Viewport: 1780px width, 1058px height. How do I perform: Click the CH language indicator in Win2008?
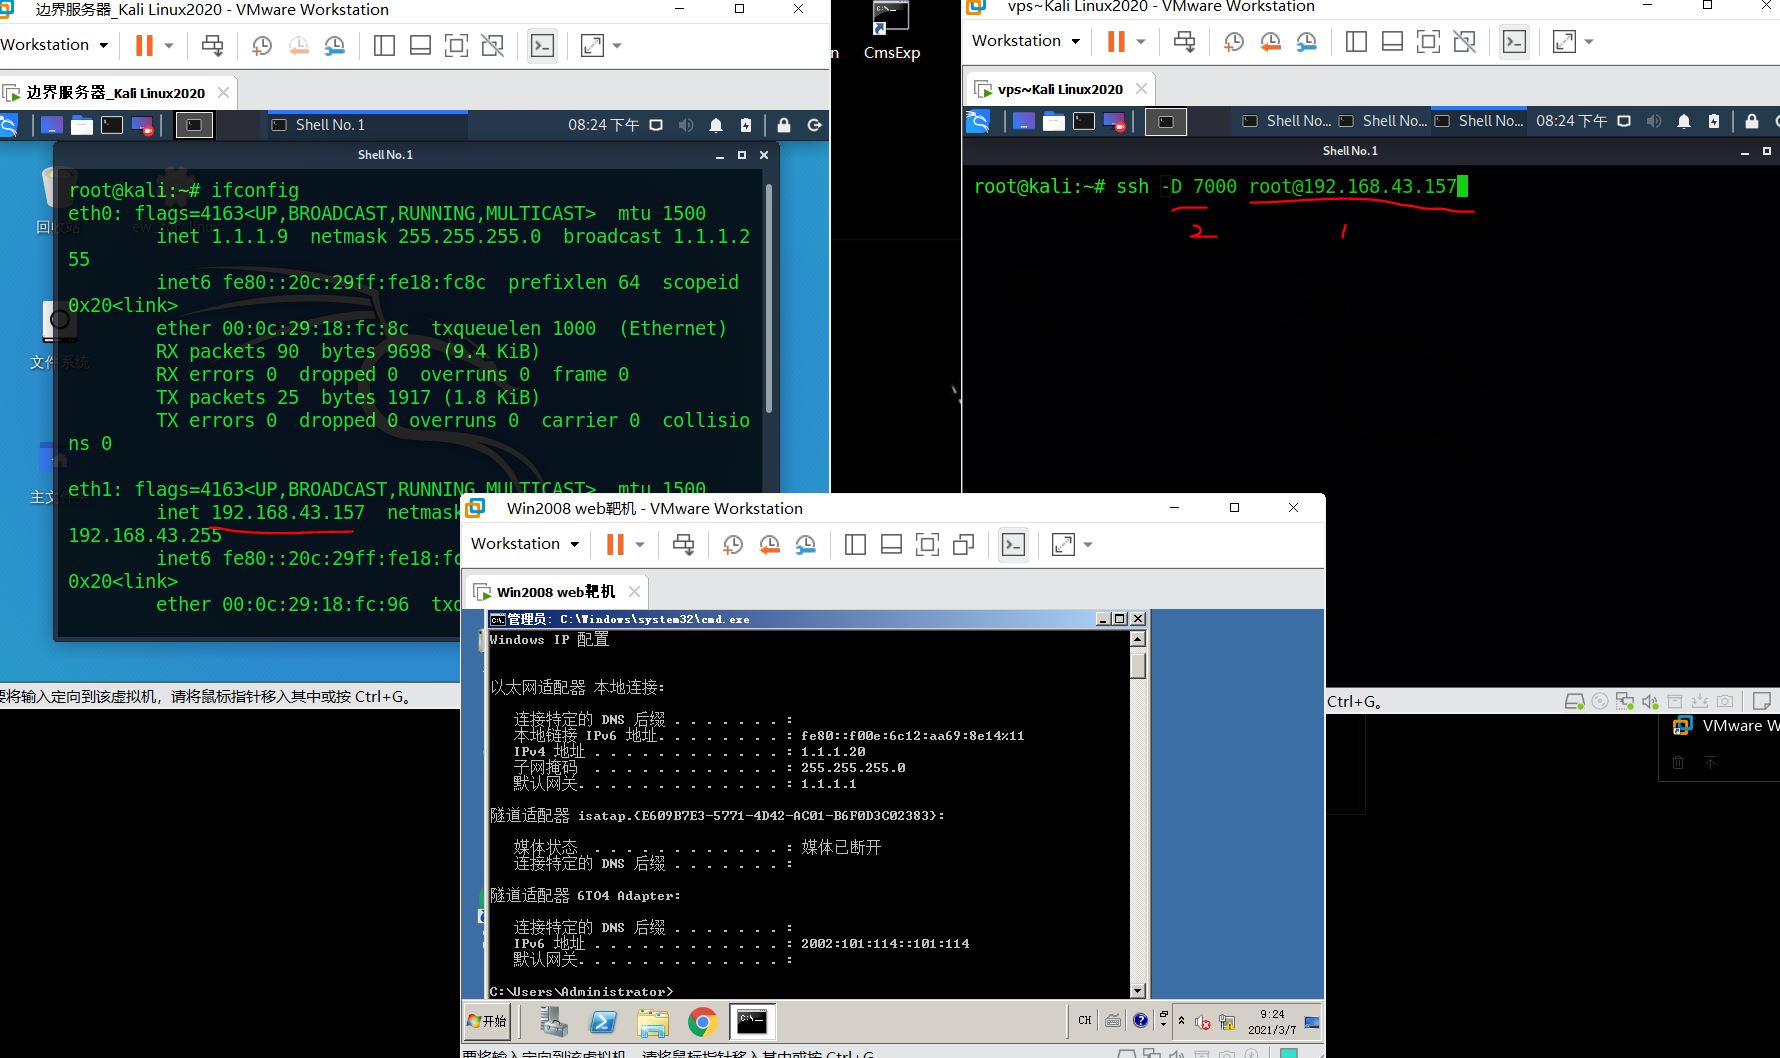(x=1085, y=1021)
